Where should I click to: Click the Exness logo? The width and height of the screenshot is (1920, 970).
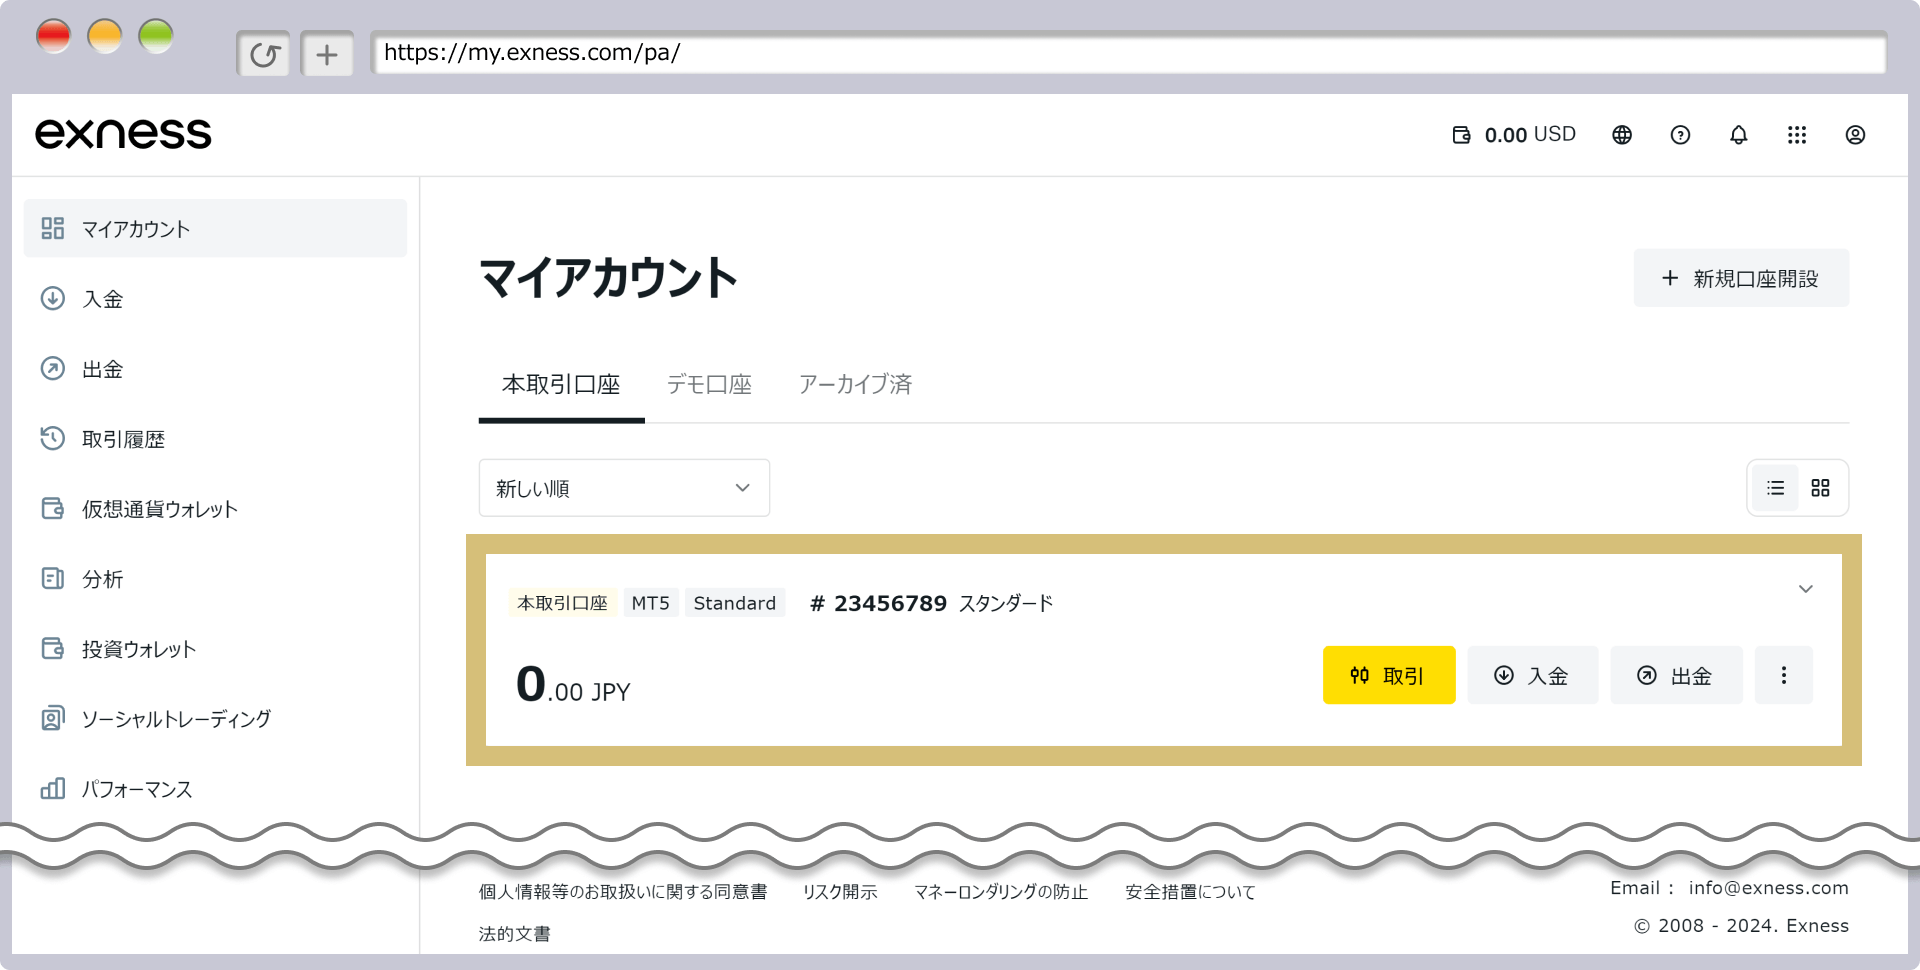coord(123,134)
